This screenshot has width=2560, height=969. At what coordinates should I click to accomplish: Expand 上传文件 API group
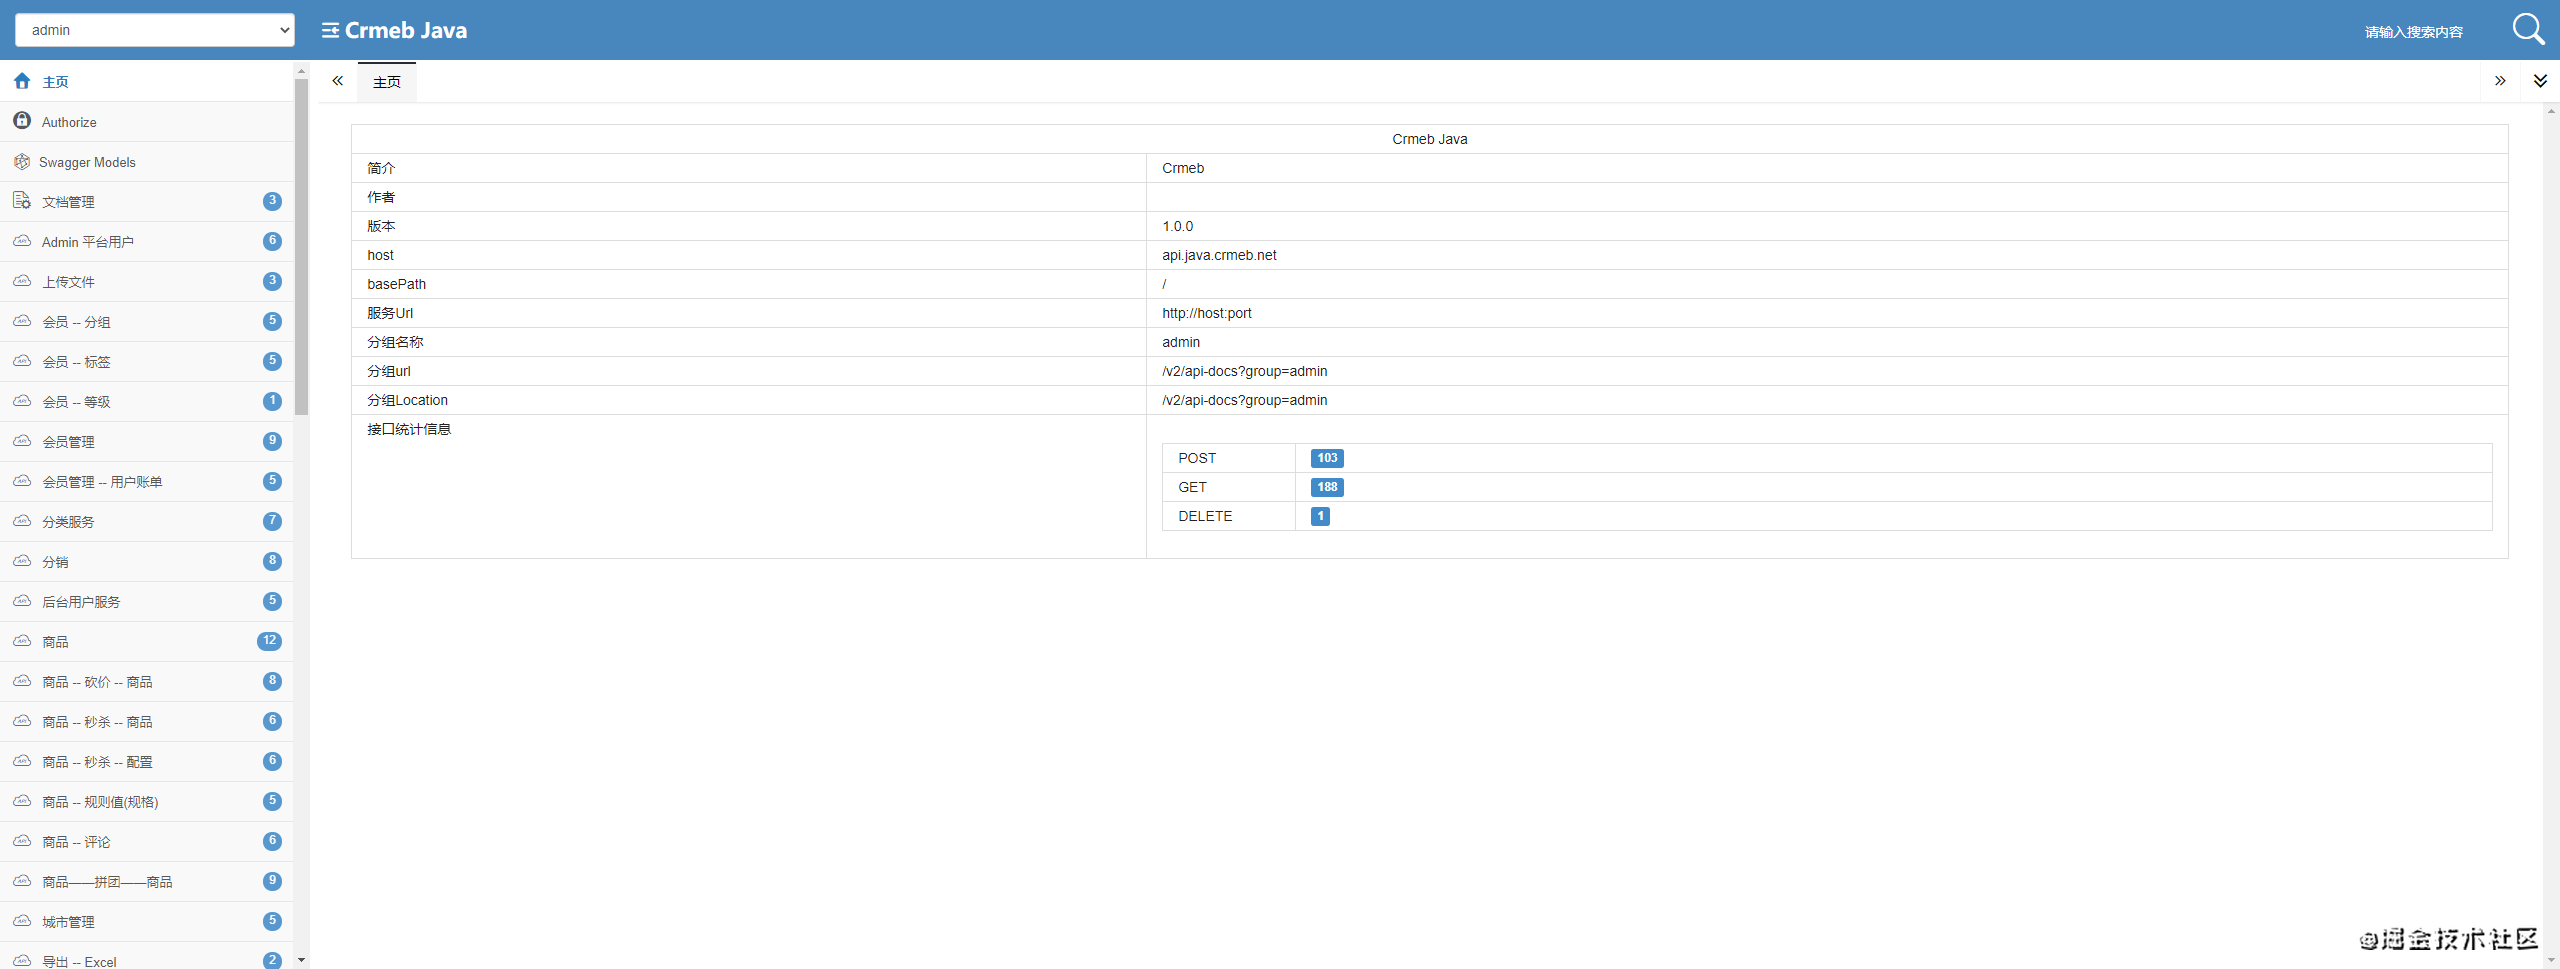pyautogui.click(x=147, y=282)
